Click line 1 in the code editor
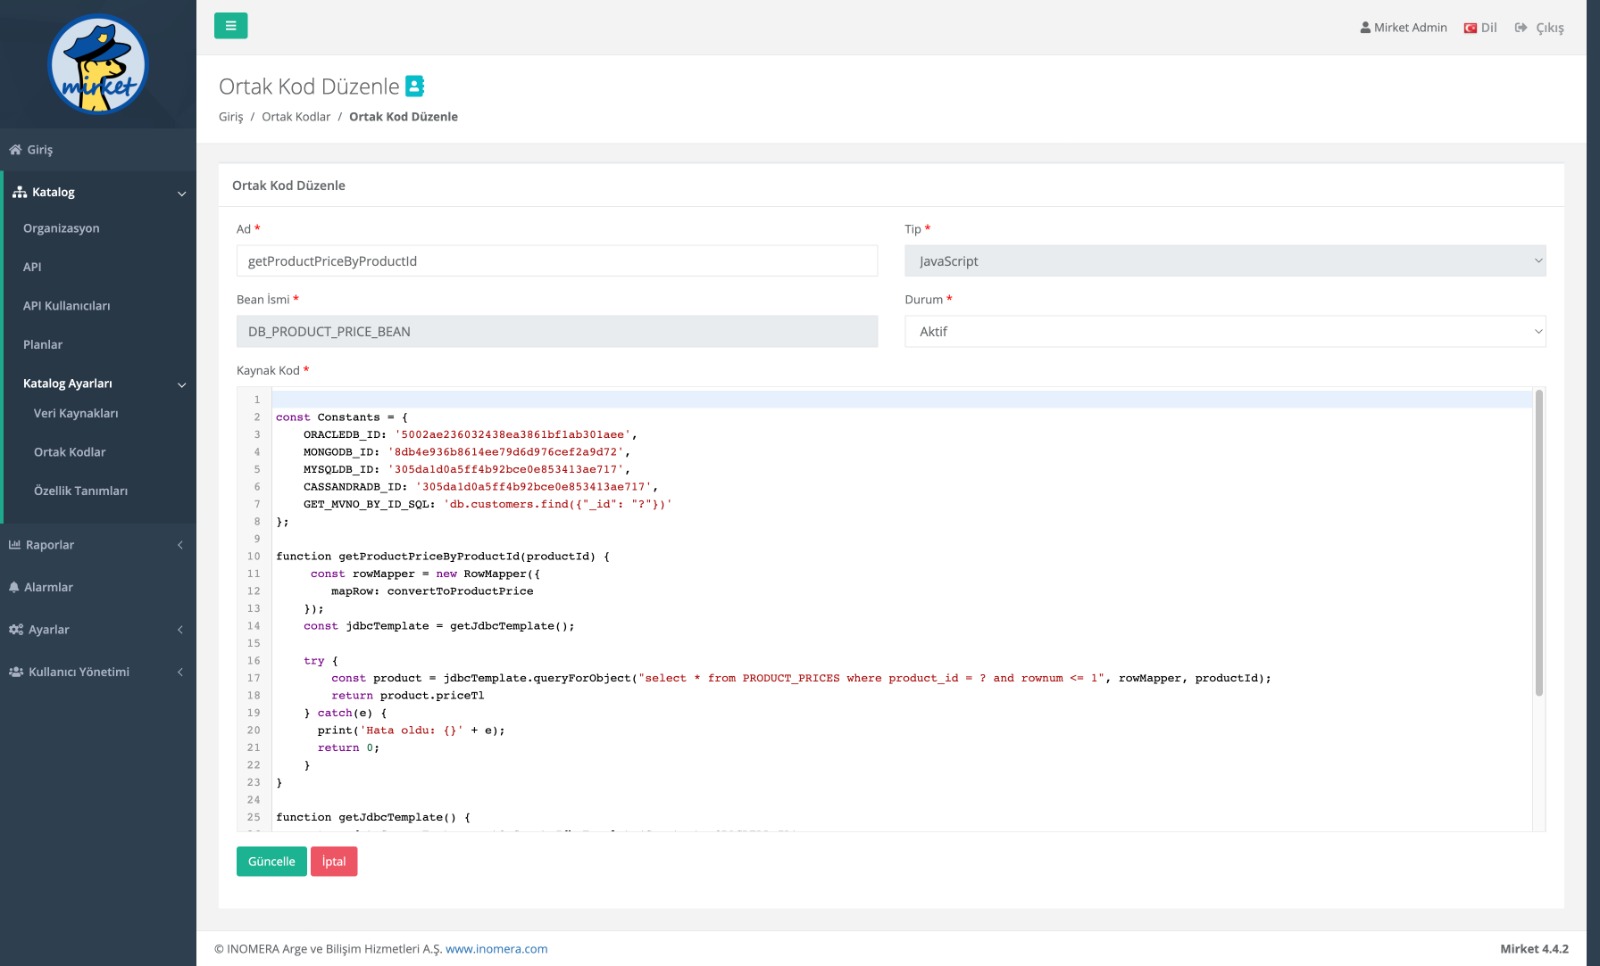The height and width of the screenshot is (966, 1600). [x=901, y=400]
